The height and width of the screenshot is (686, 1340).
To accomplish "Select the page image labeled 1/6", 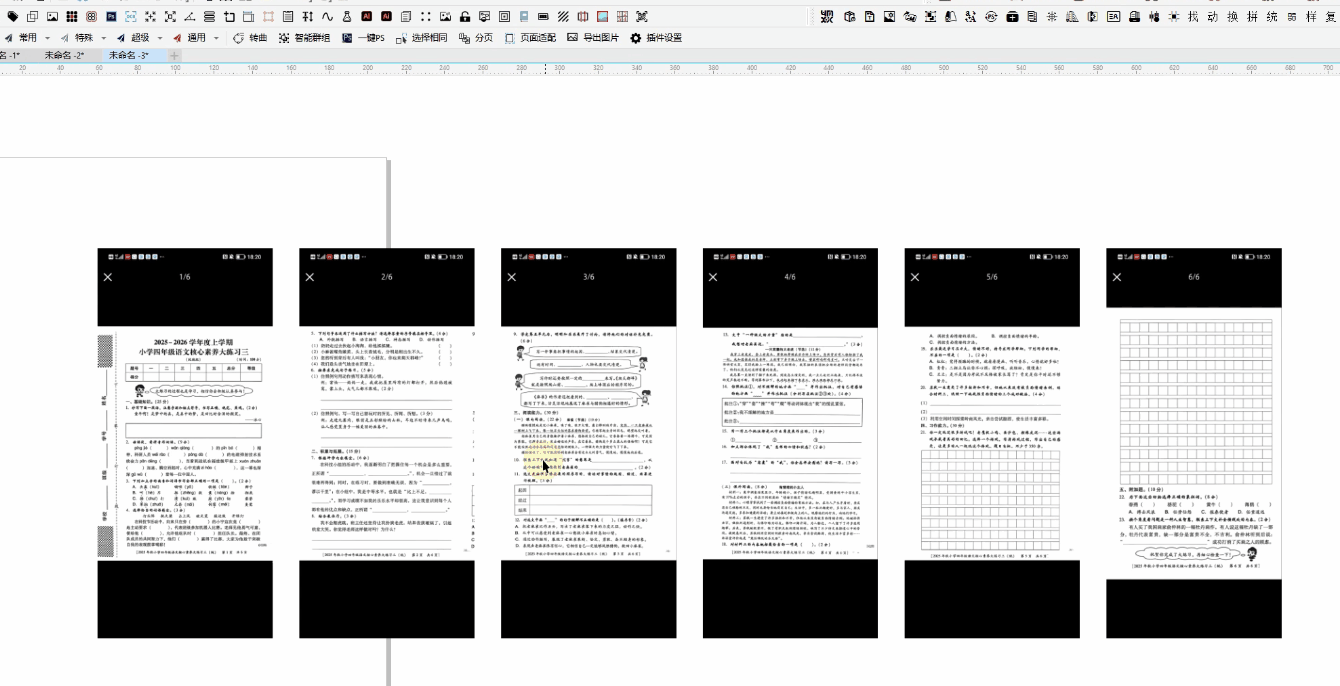I will 184,442.
